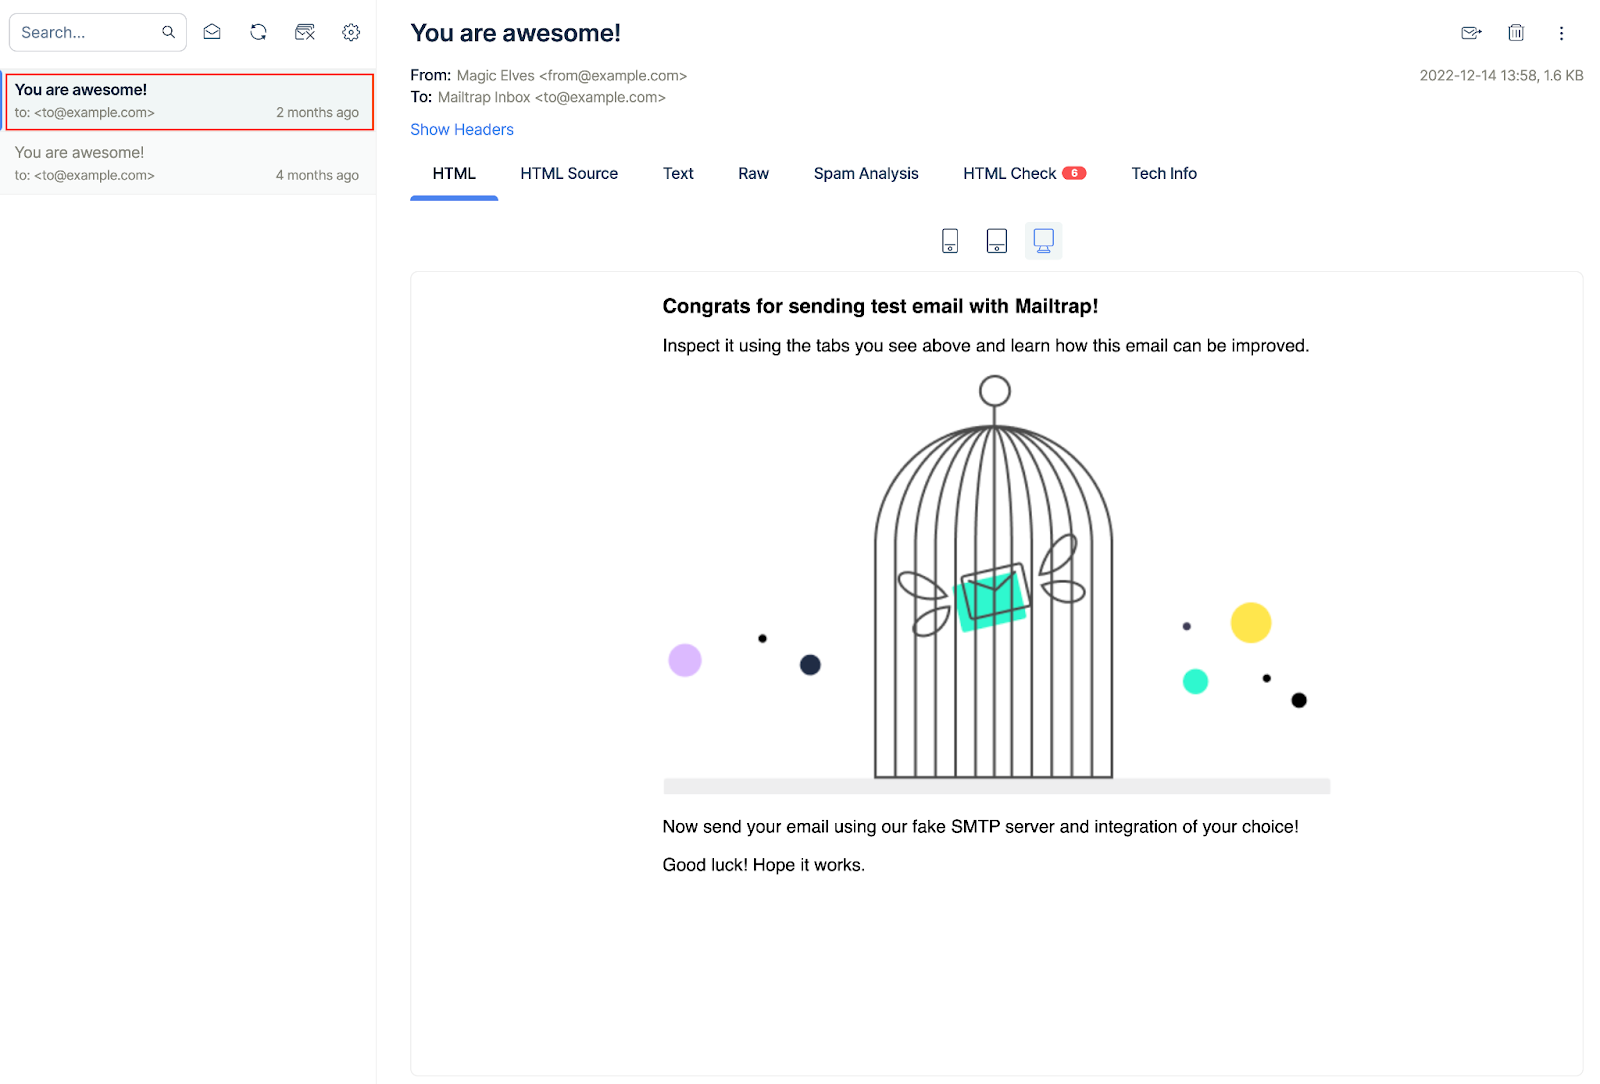Open the Text version of the email
Viewport: 1600px width, 1084px height.
point(677,173)
